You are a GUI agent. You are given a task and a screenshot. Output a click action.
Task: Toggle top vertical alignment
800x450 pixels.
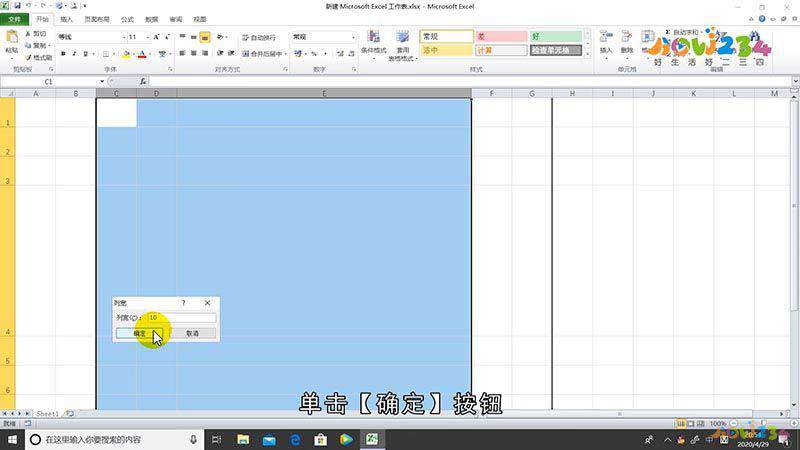point(182,37)
